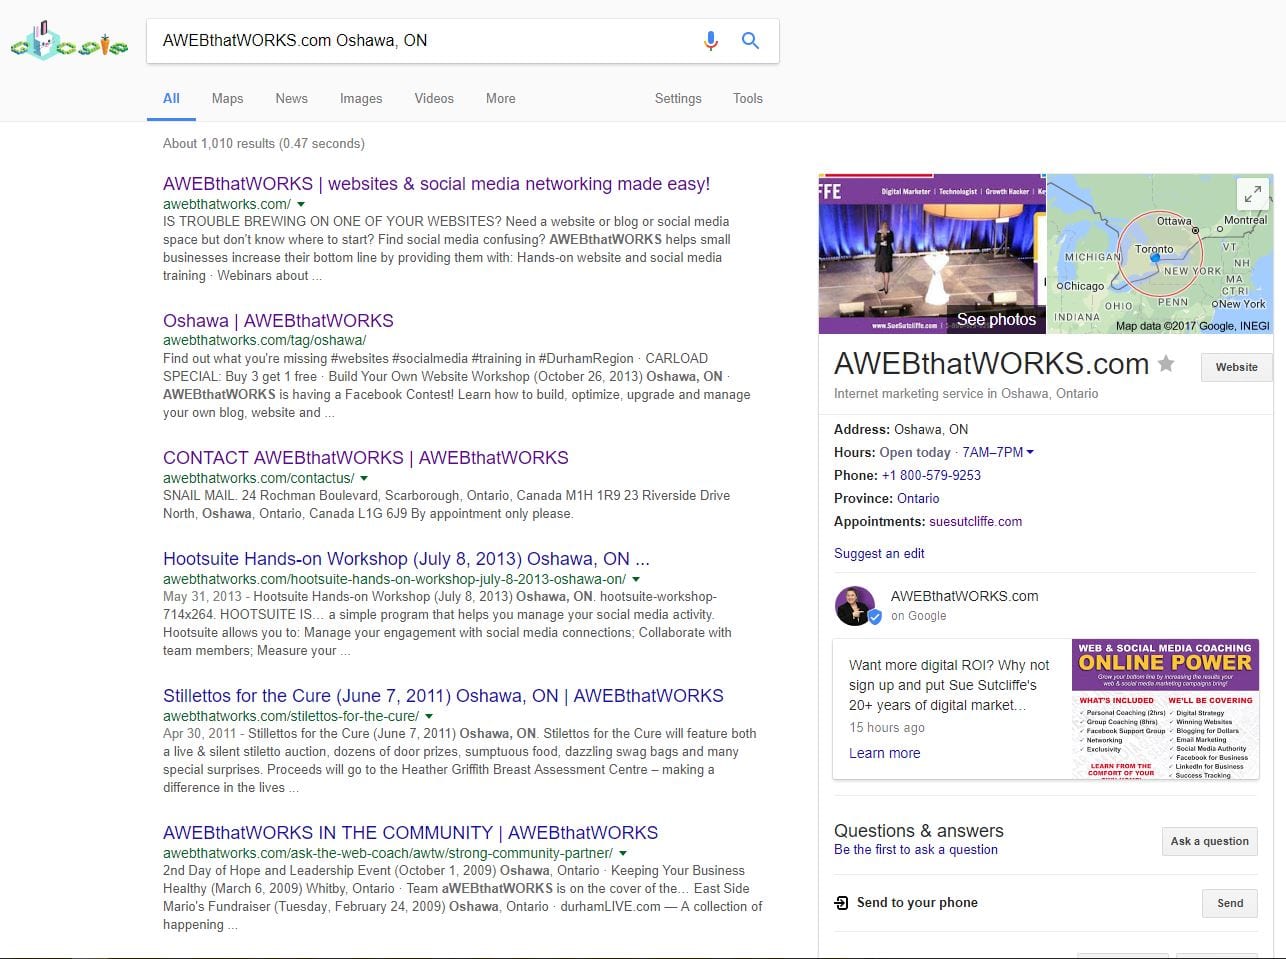Click the 'About 1,010 results' text
The width and height of the screenshot is (1286, 959).
[264, 143]
